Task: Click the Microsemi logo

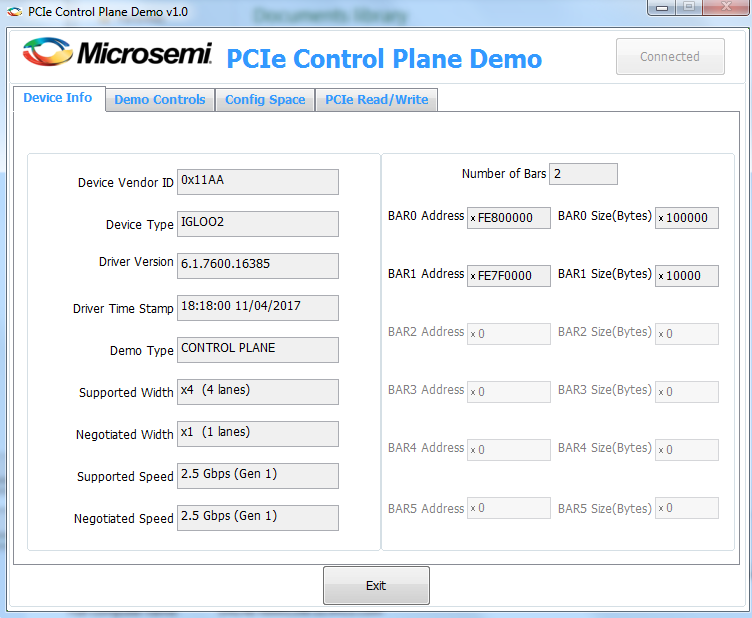Action: (118, 52)
